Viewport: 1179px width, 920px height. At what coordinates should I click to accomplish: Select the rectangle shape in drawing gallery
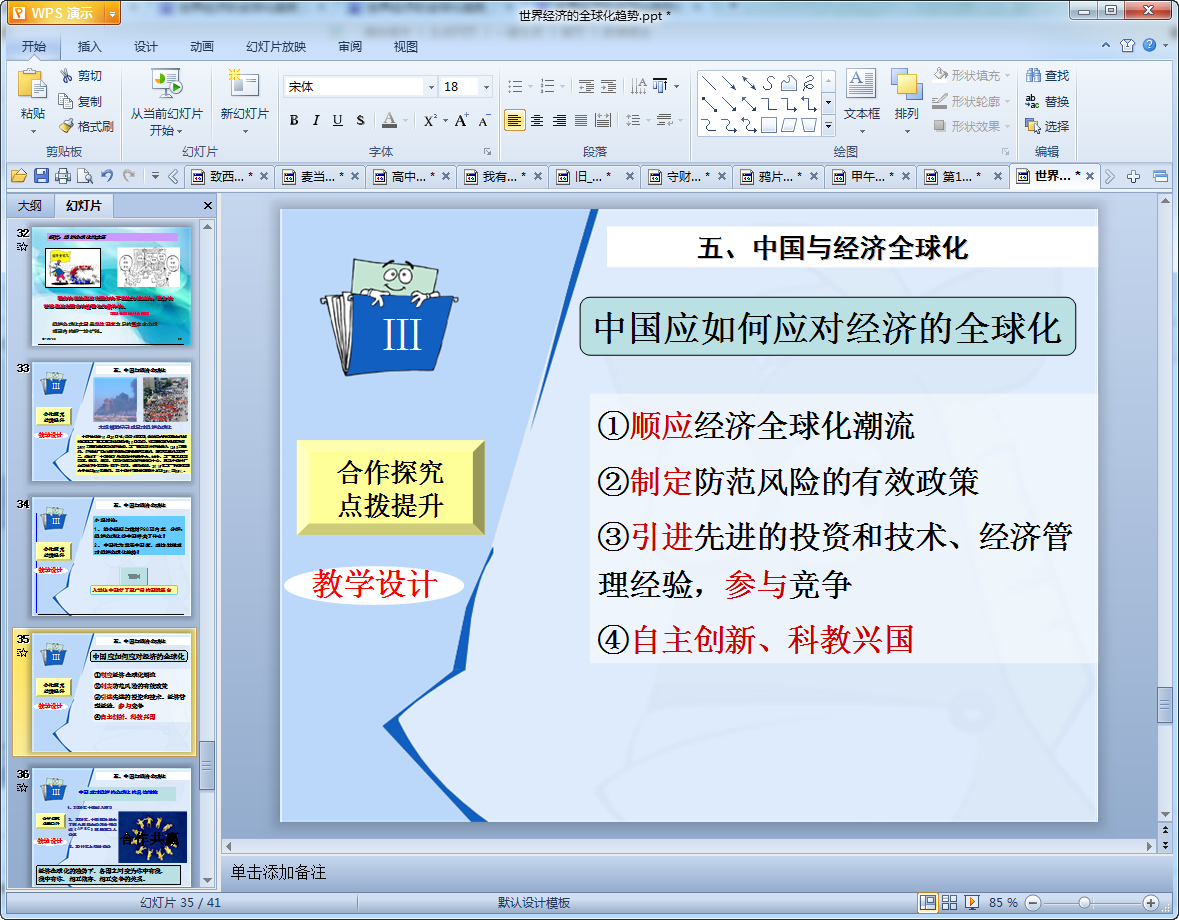(768, 125)
